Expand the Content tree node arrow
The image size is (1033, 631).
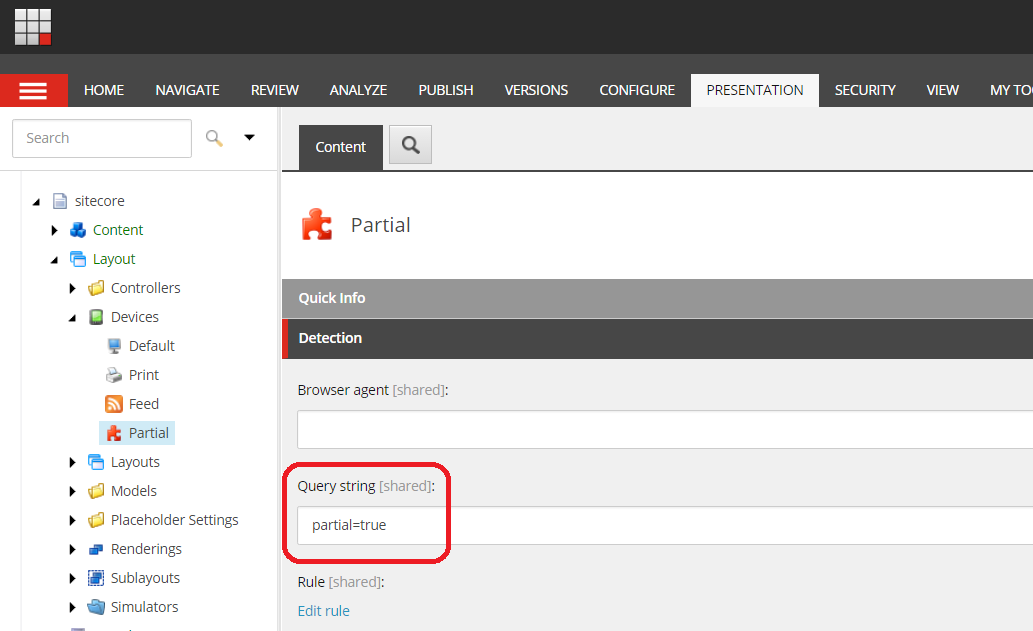point(55,231)
